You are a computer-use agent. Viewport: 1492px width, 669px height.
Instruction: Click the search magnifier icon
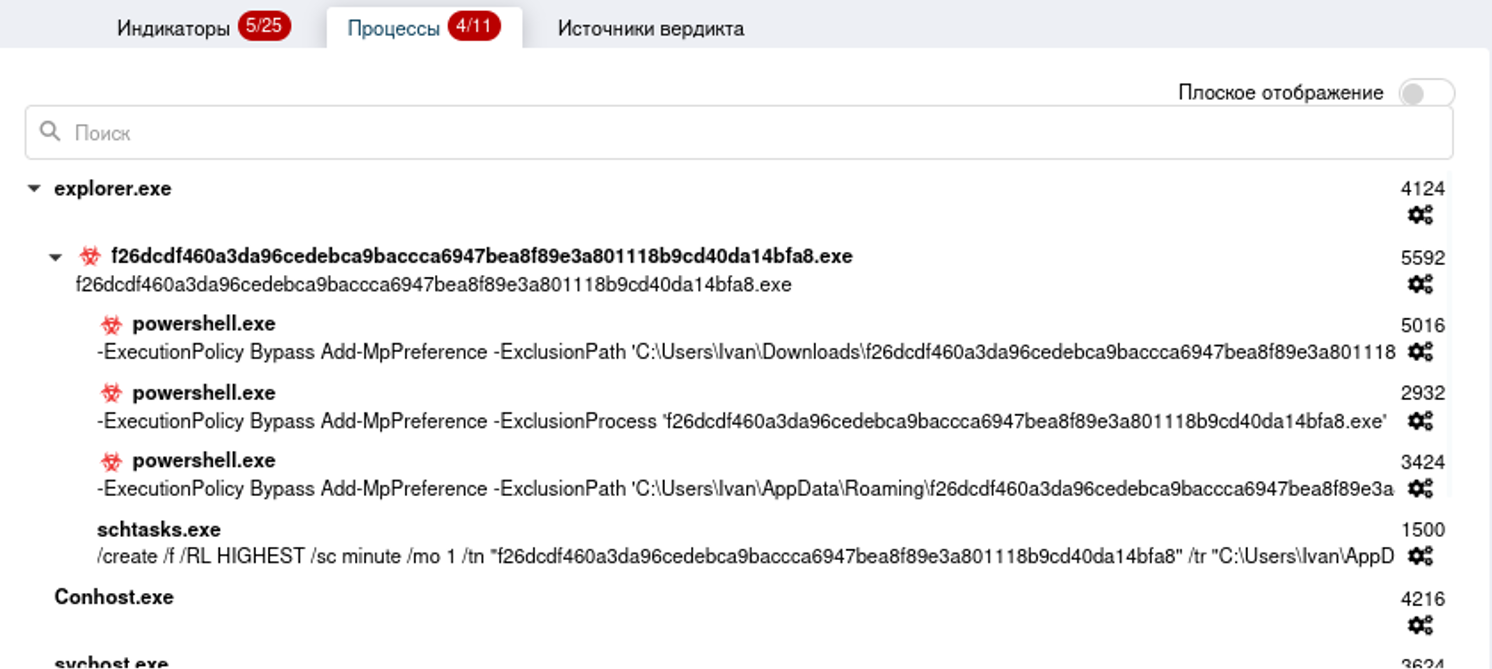coord(49,132)
